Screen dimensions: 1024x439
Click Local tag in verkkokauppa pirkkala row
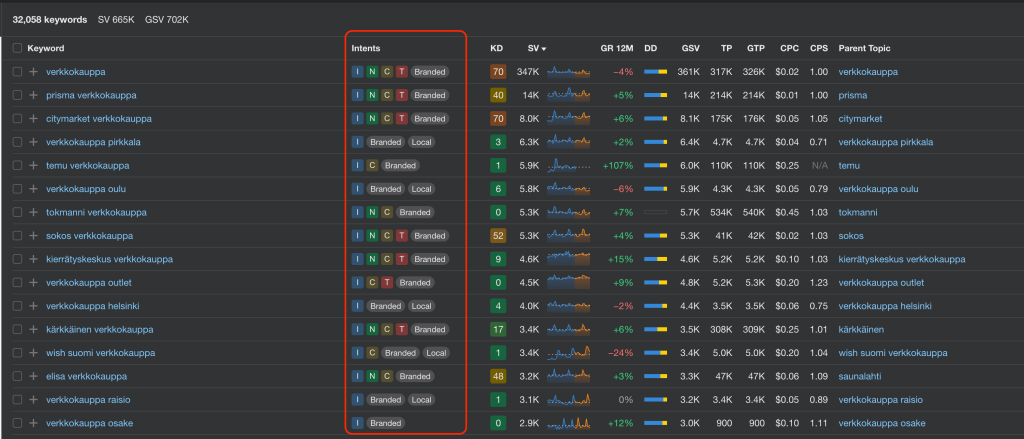coord(421,142)
